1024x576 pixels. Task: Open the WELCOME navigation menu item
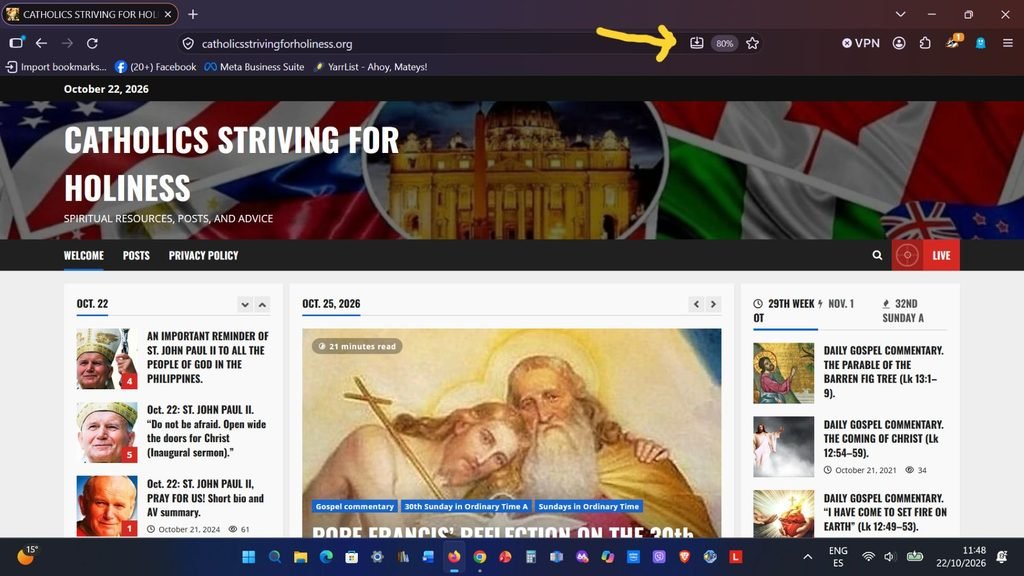84,255
